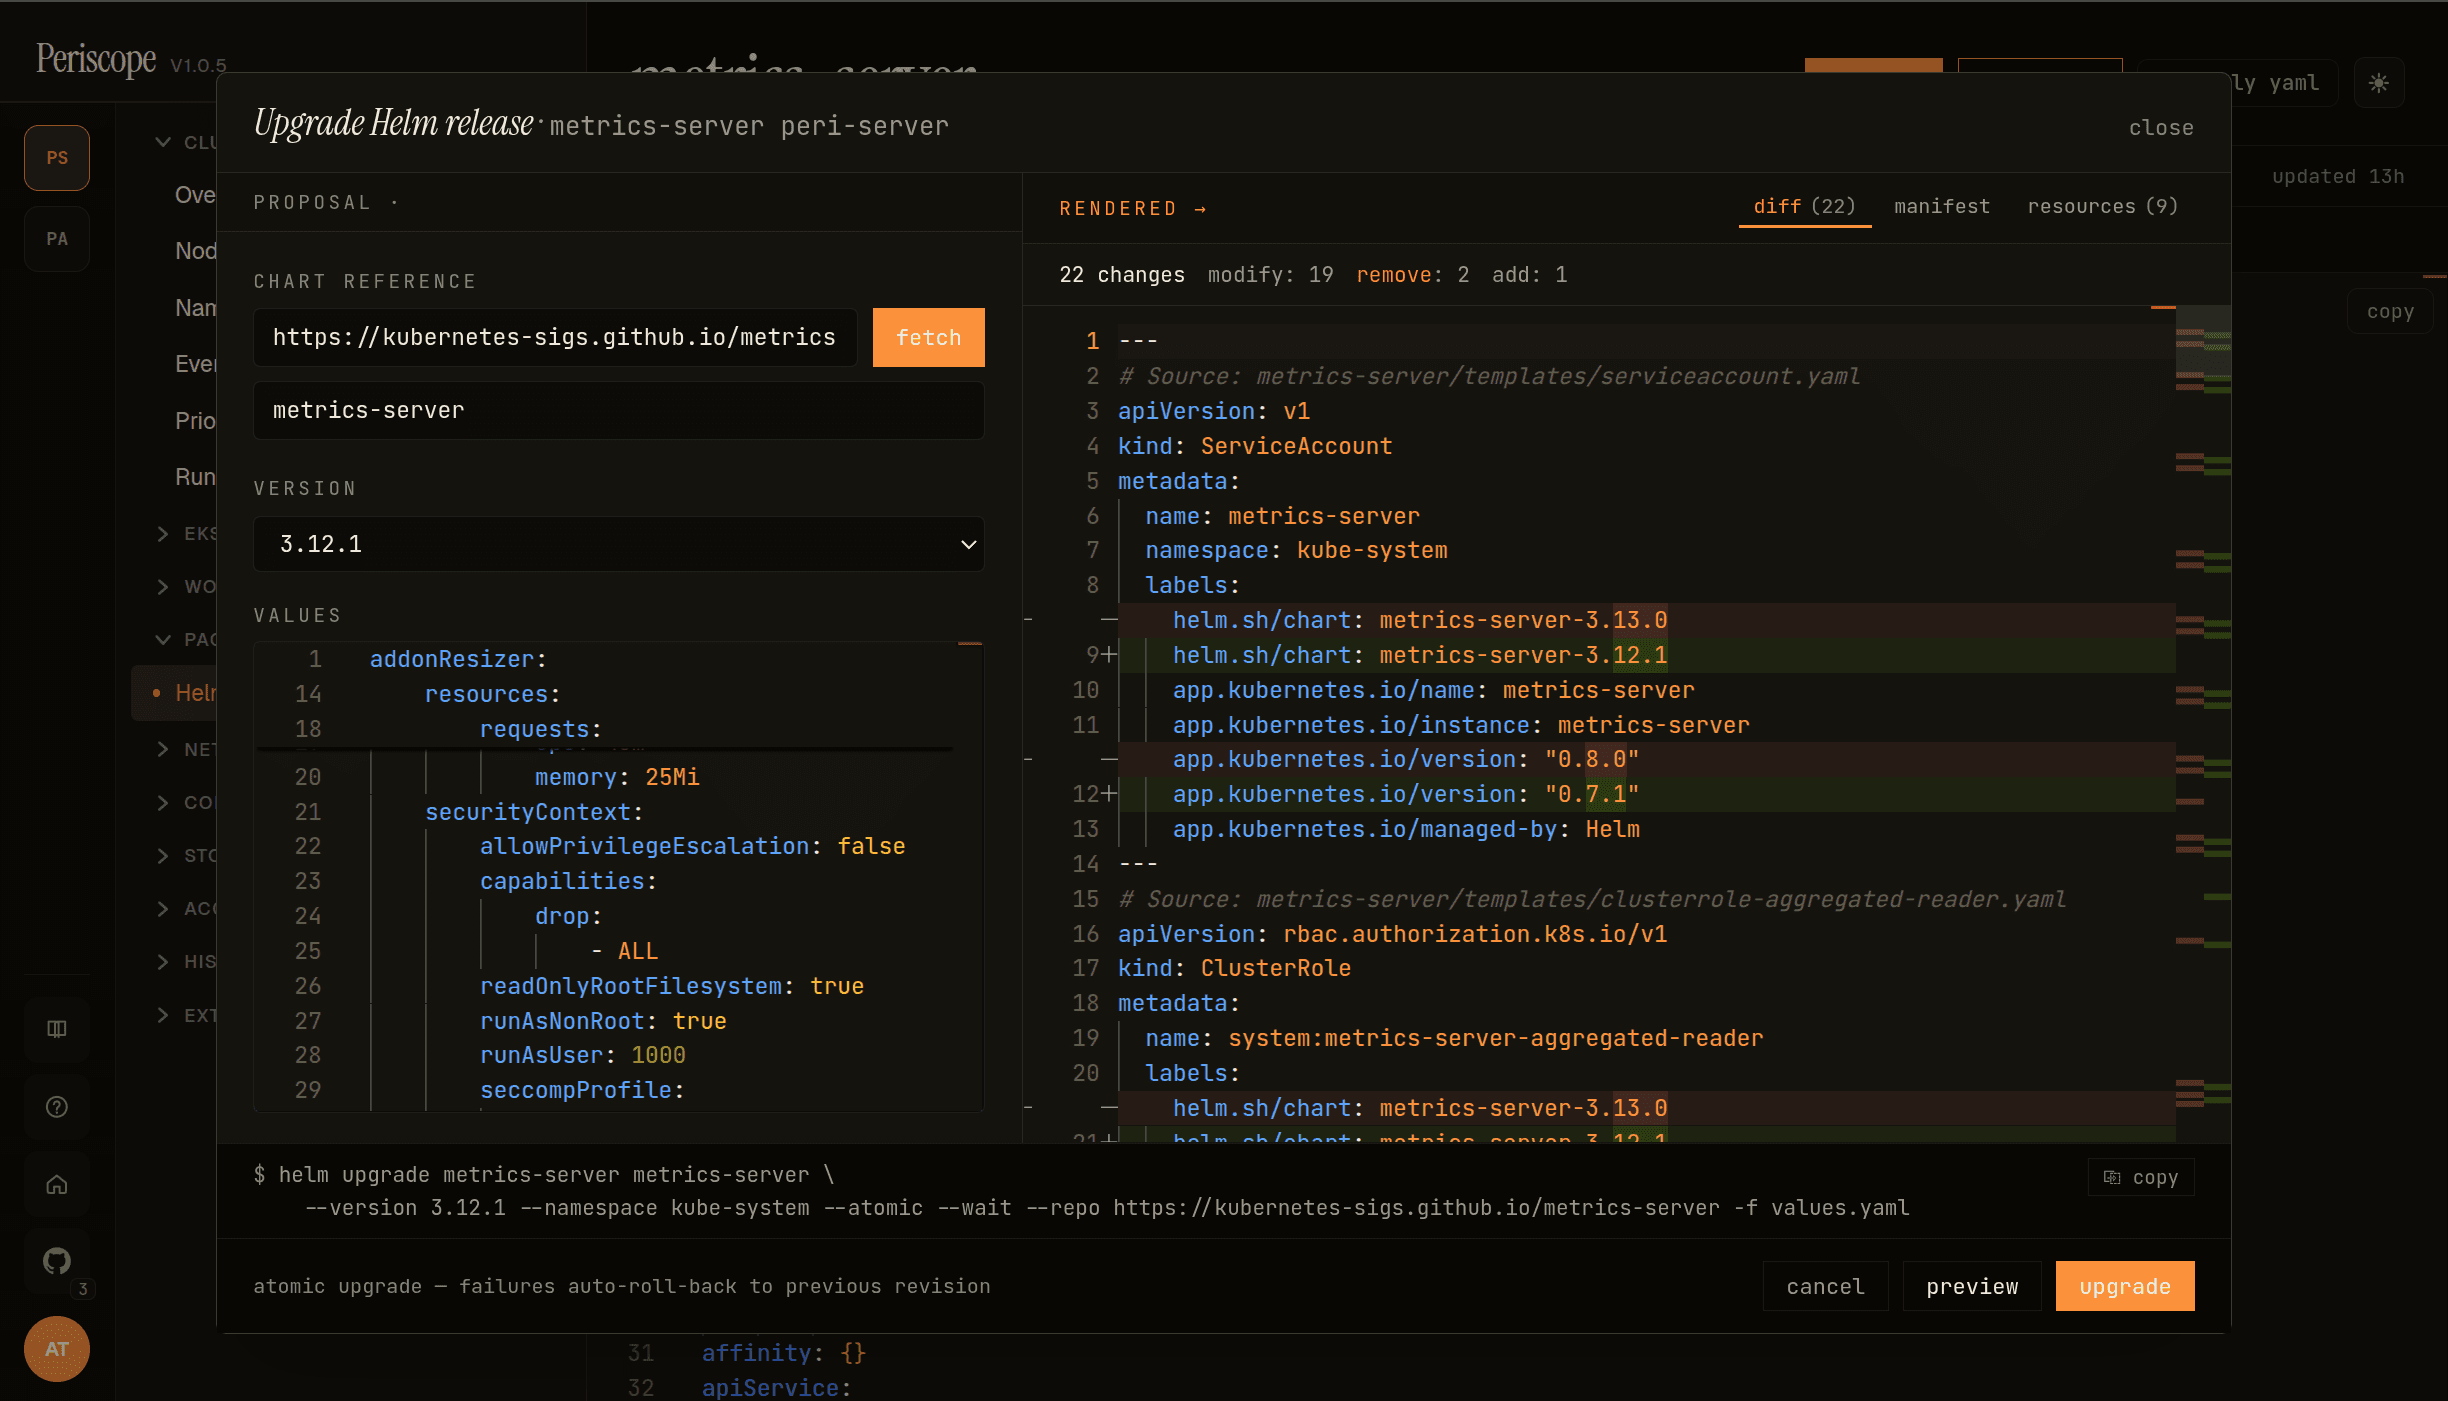Viewport: 2448px width, 1401px height.
Task: Cancel the Helm upgrade
Action: click(x=1825, y=1287)
